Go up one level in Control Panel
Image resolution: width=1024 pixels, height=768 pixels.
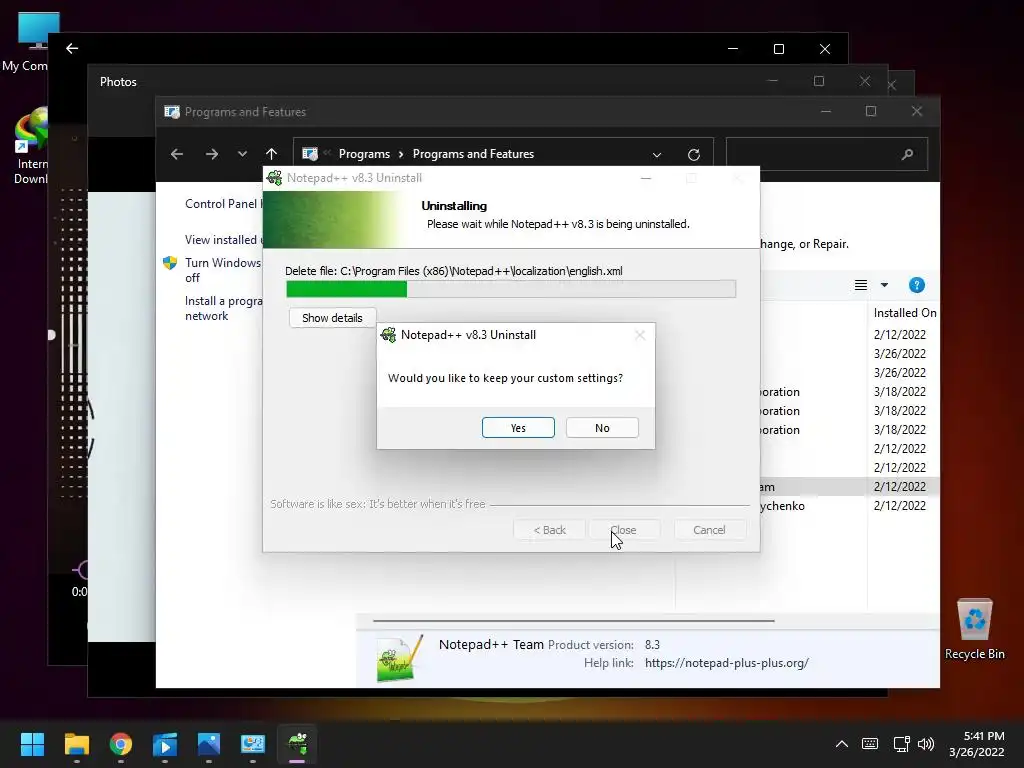tap(272, 154)
